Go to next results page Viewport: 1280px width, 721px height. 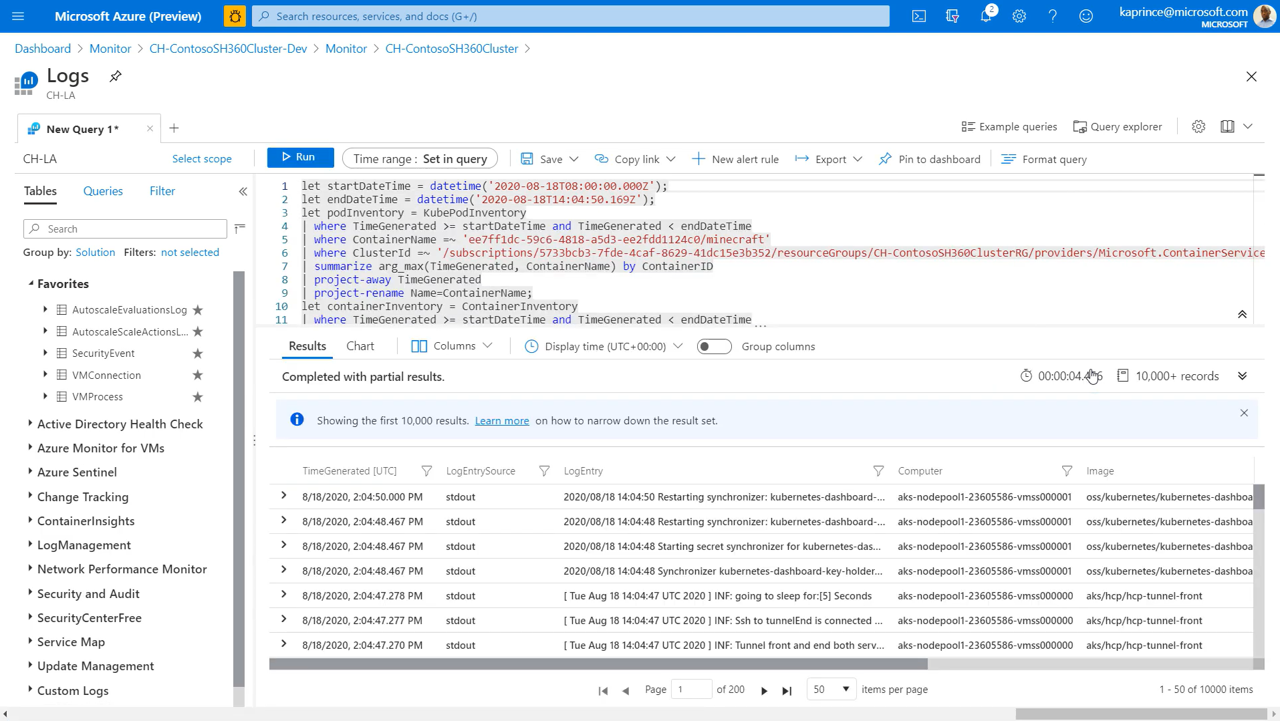coord(764,690)
